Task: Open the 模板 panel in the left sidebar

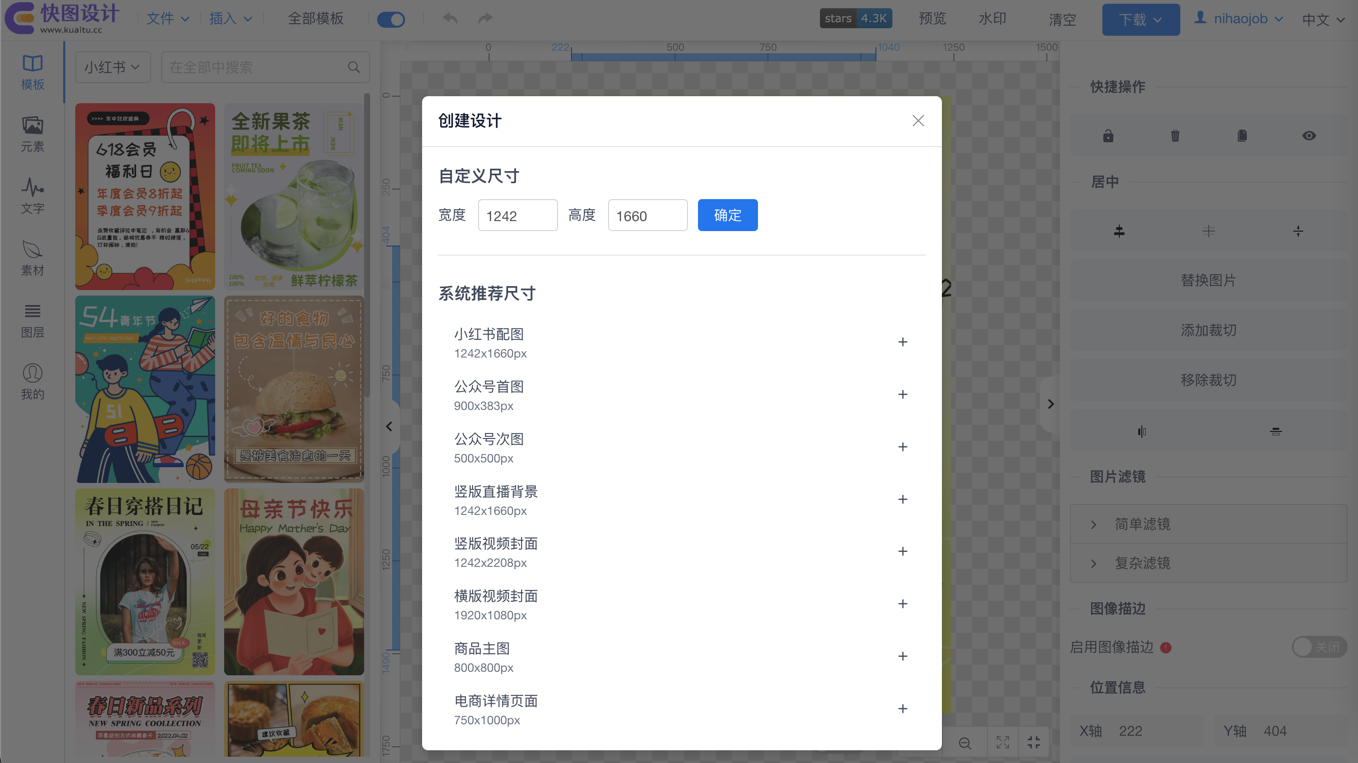Action: pyautogui.click(x=31, y=70)
